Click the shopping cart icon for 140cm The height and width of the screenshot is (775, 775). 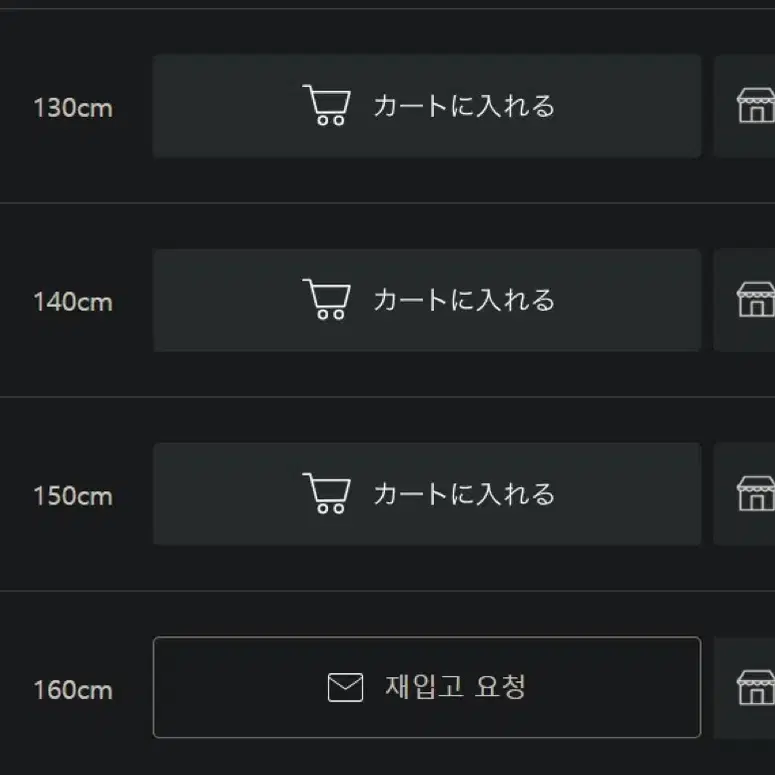click(327, 299)
